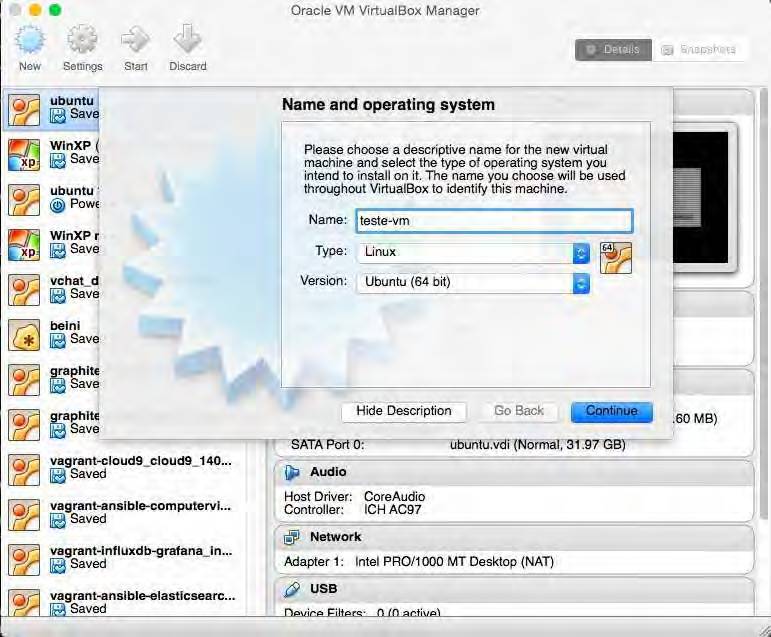Click the ubuntu.vdi (Normal, 31.97 GB) storage text
Image resolution: width=771 pixels, height=637 pixels.
tap(537, 445)
